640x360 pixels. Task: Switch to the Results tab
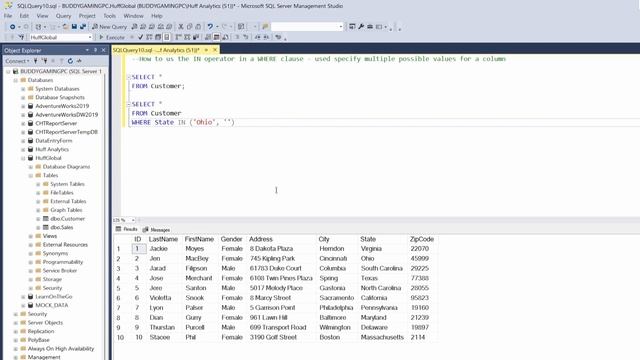click(127, 229)
